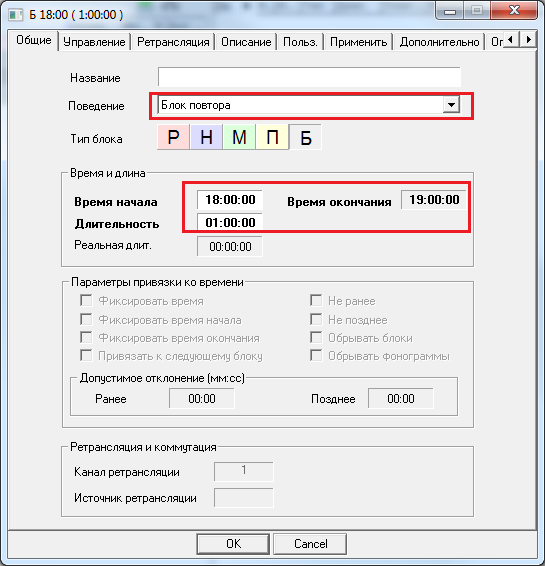Confirm with the OK button
The image size is (545, 566).
(233, 544)
